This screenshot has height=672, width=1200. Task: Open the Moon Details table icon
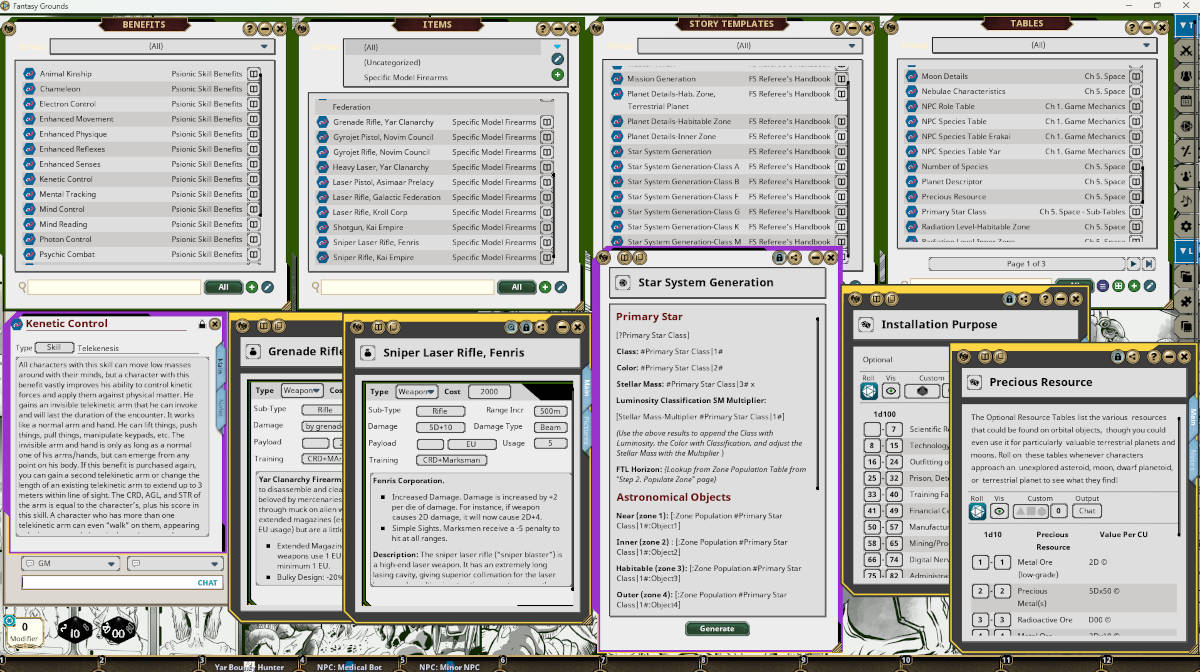coord(911,76)
